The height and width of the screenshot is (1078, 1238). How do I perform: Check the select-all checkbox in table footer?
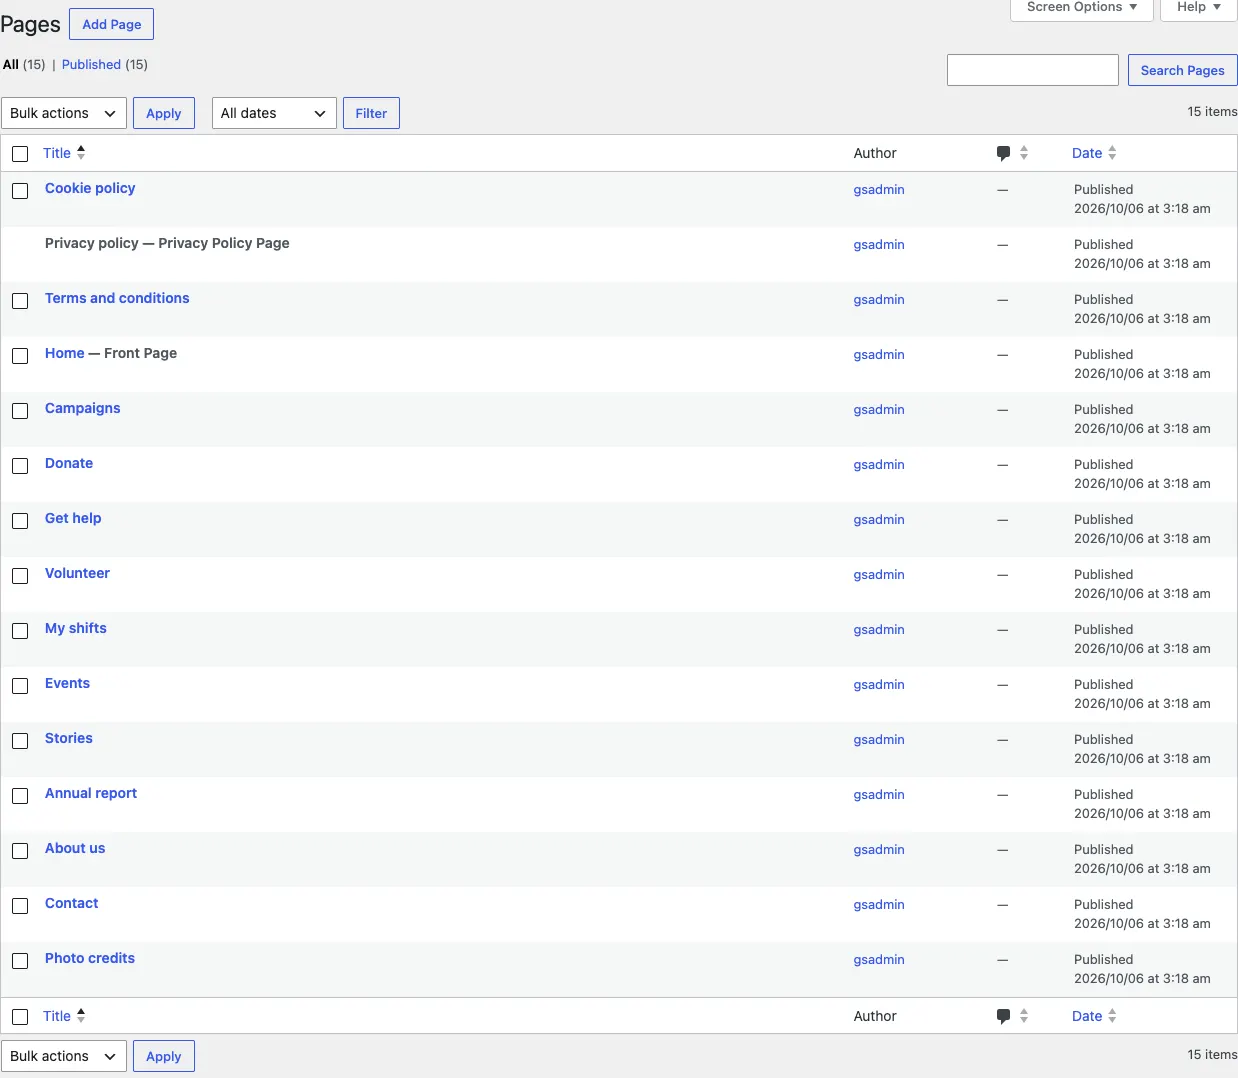[20, 1017]
